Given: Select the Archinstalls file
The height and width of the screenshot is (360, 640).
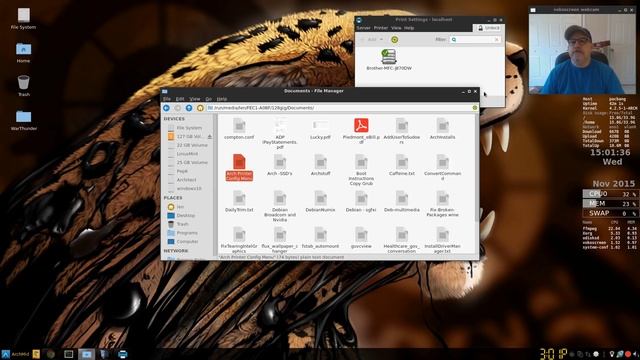Looking at the screenshot, I should 442,129.
